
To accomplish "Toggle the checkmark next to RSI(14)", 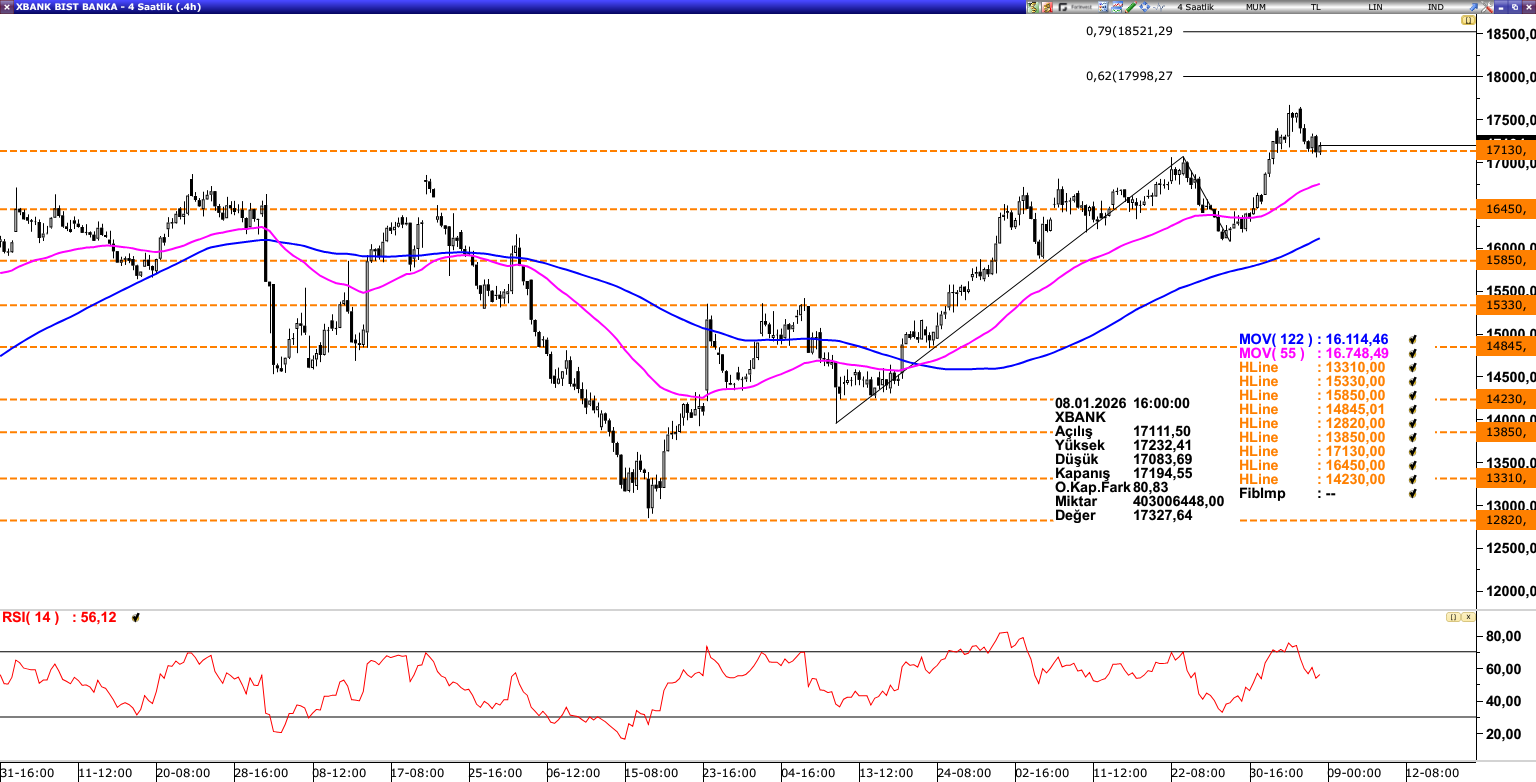I will point(136,618).
